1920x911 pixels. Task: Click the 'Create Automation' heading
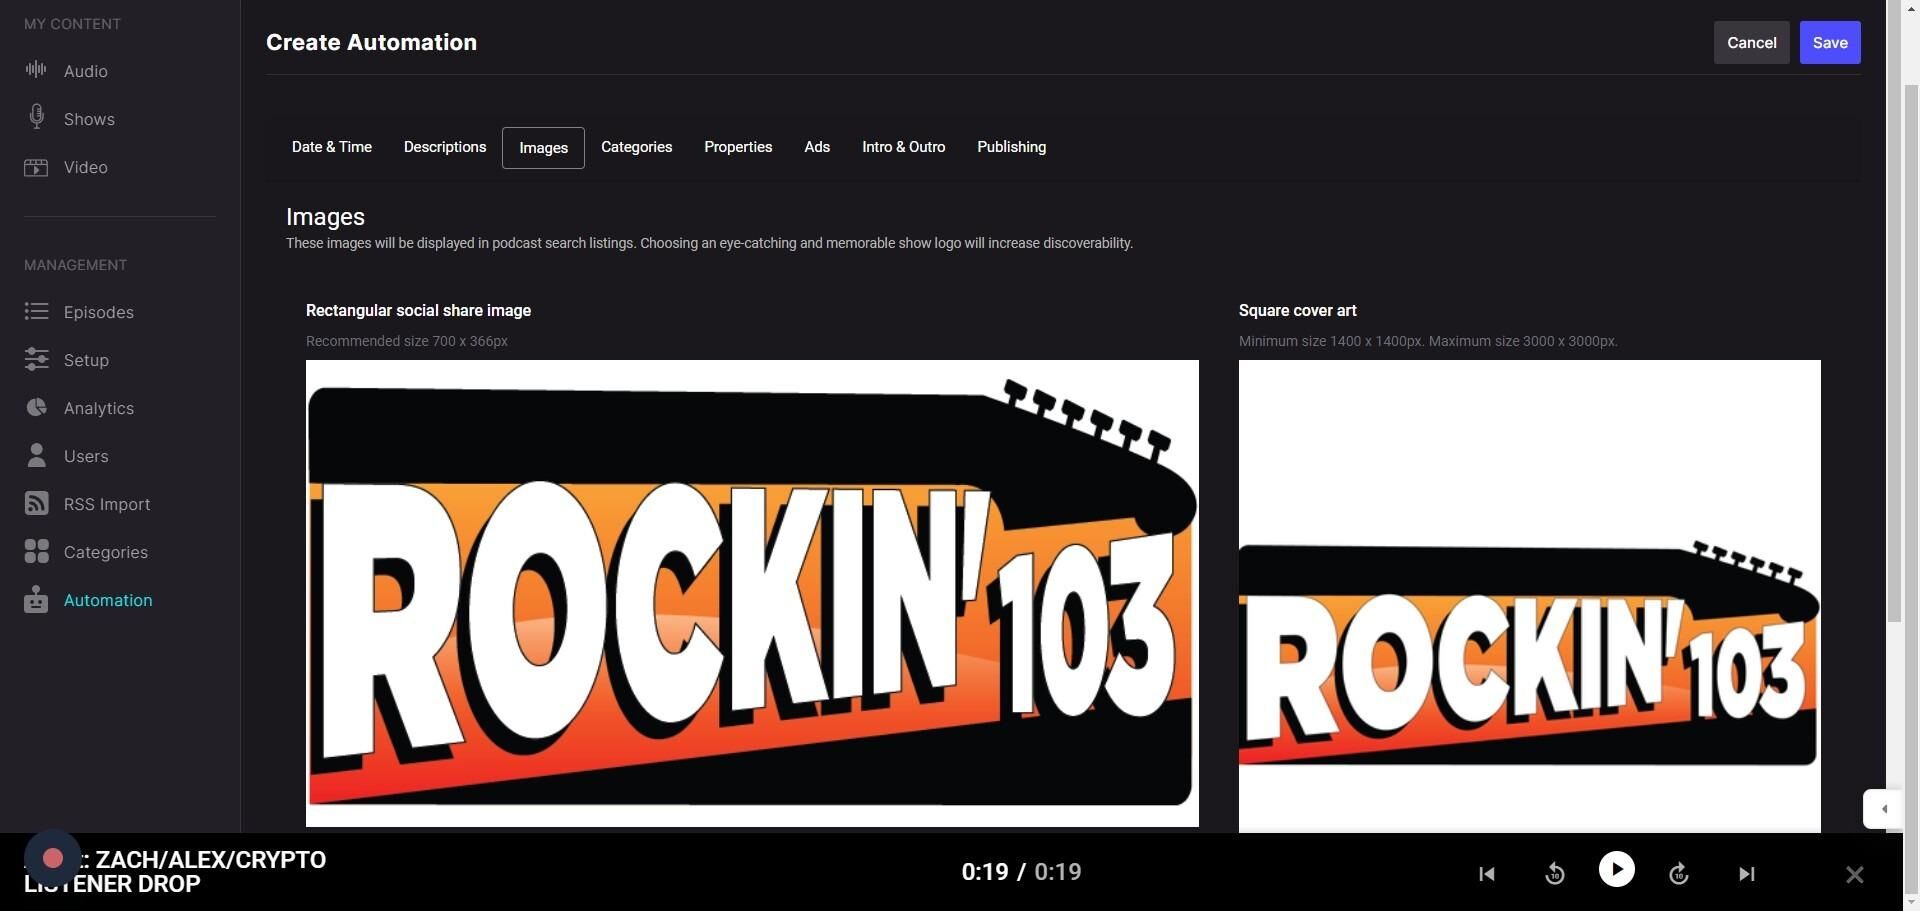(x=371, y=42)
